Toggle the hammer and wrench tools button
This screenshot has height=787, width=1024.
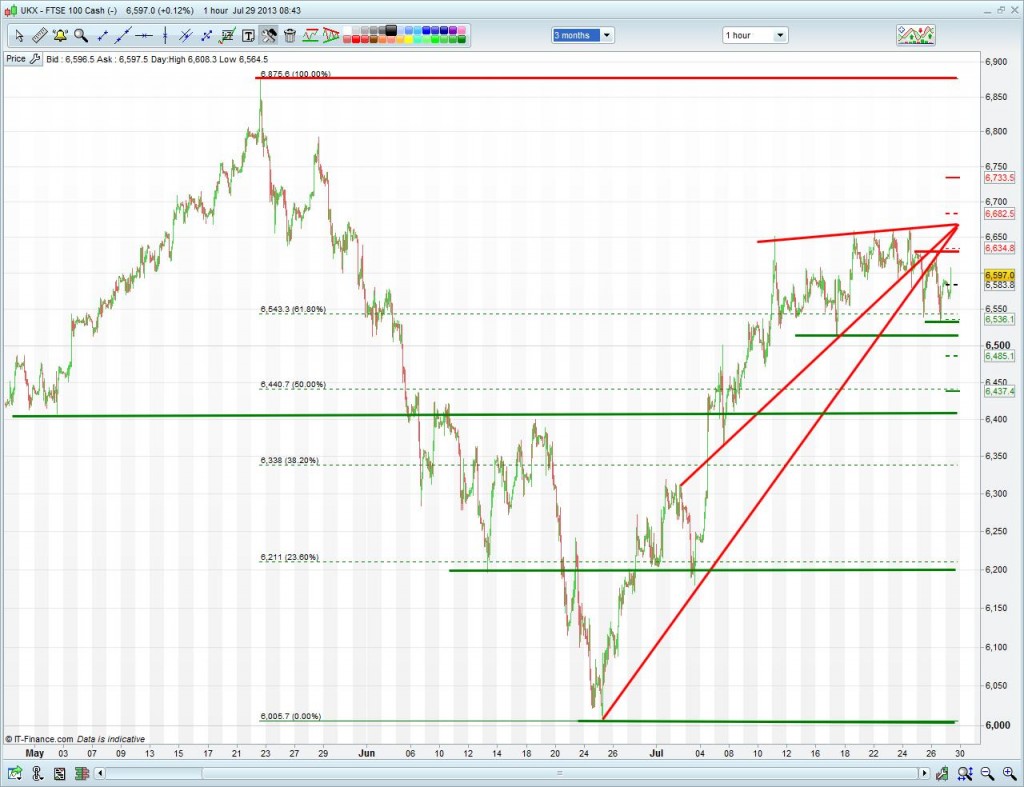269,36
